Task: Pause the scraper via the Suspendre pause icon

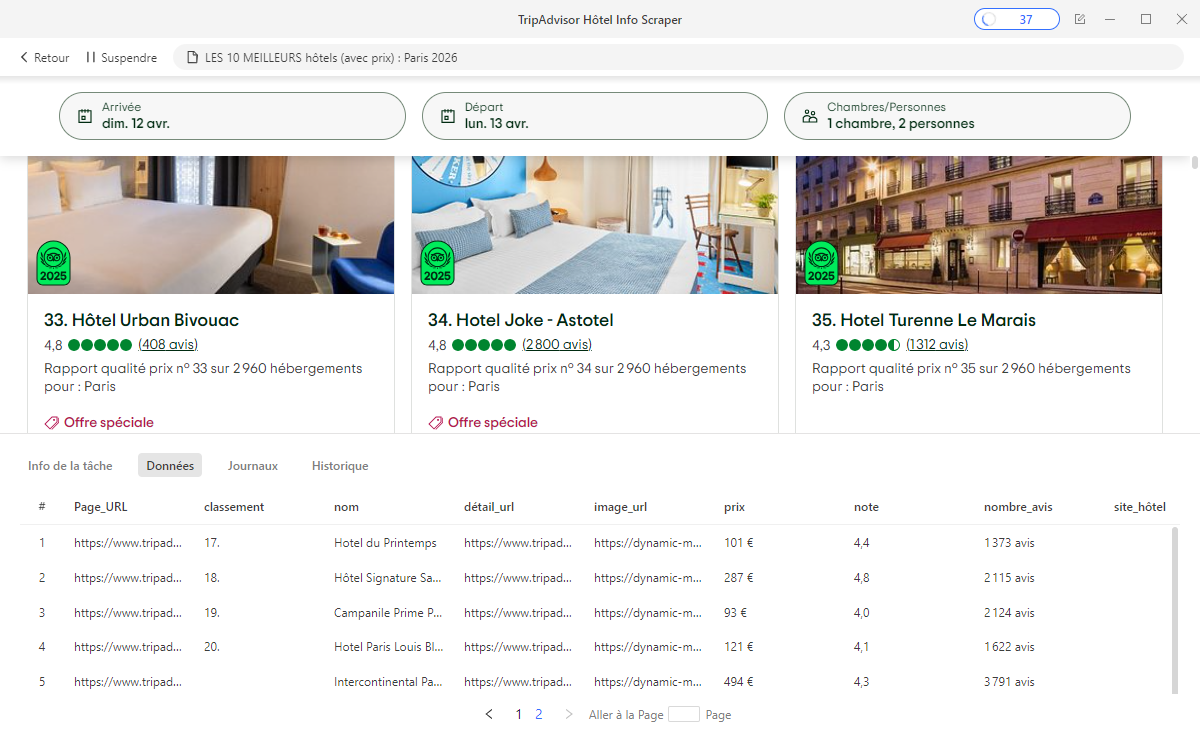Action: [91, 57]
